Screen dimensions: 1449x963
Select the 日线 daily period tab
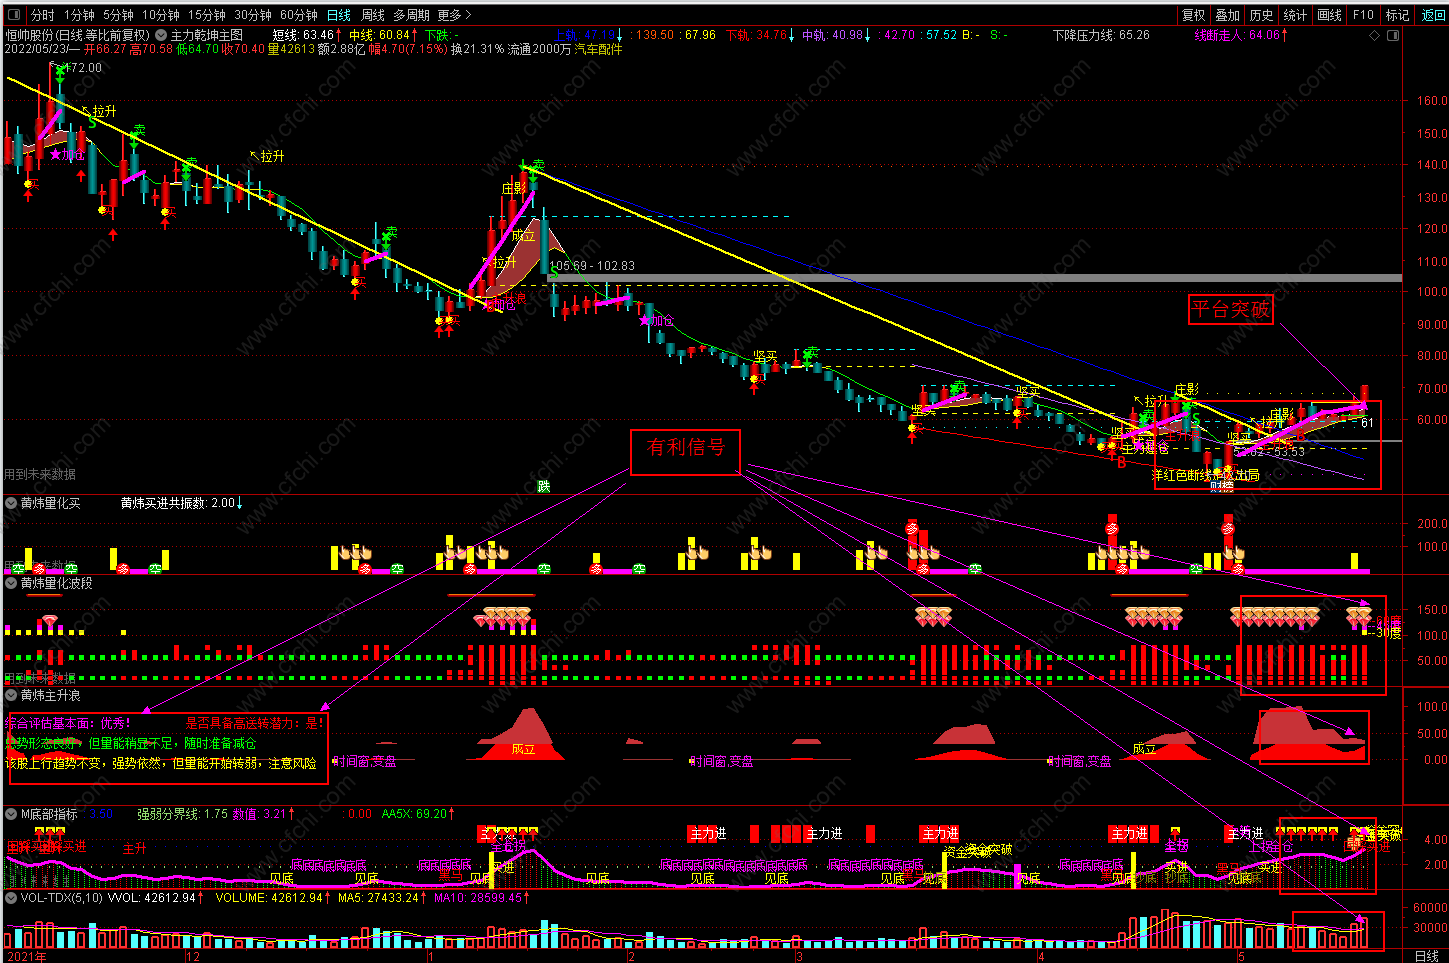click(339, 15)
